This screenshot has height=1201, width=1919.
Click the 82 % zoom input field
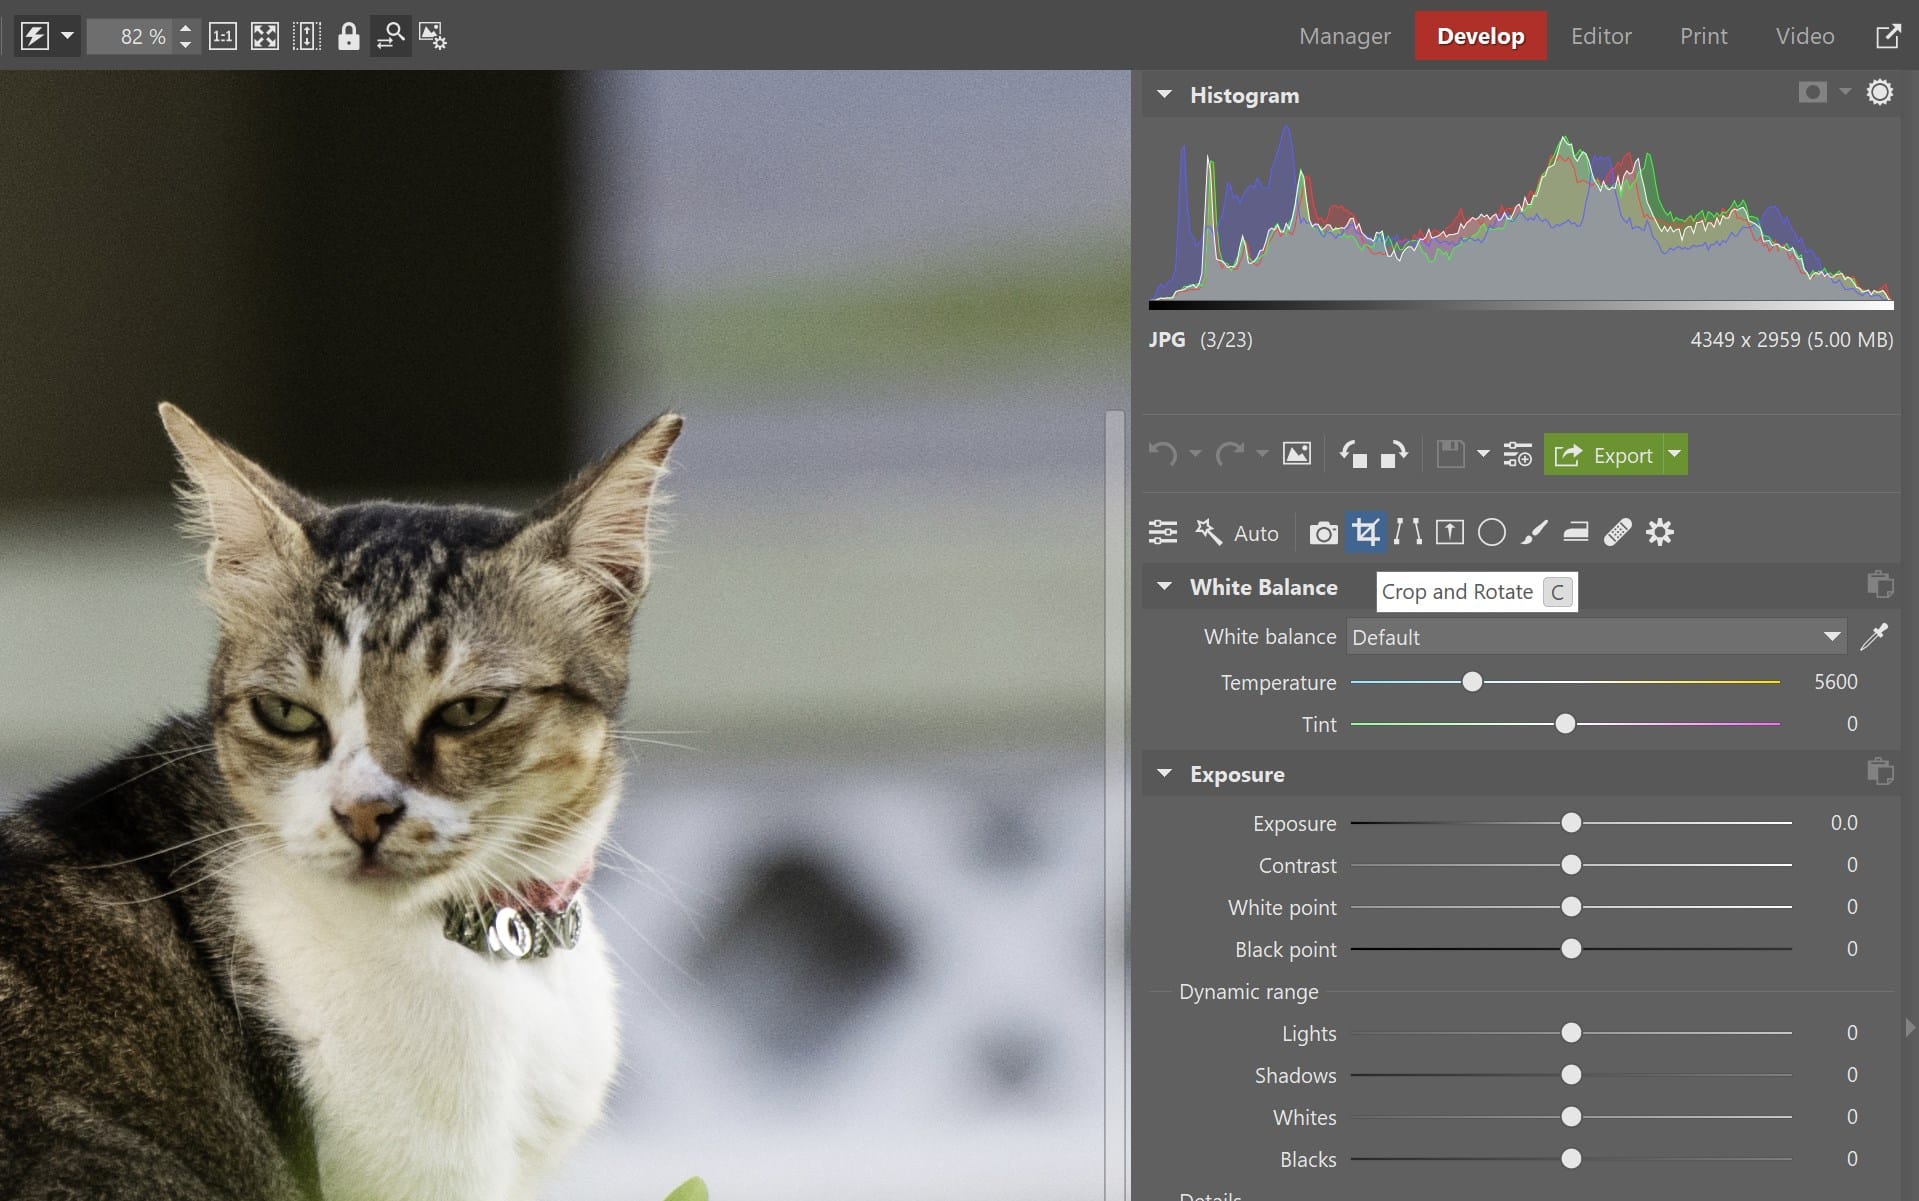[x=131, y=37]
